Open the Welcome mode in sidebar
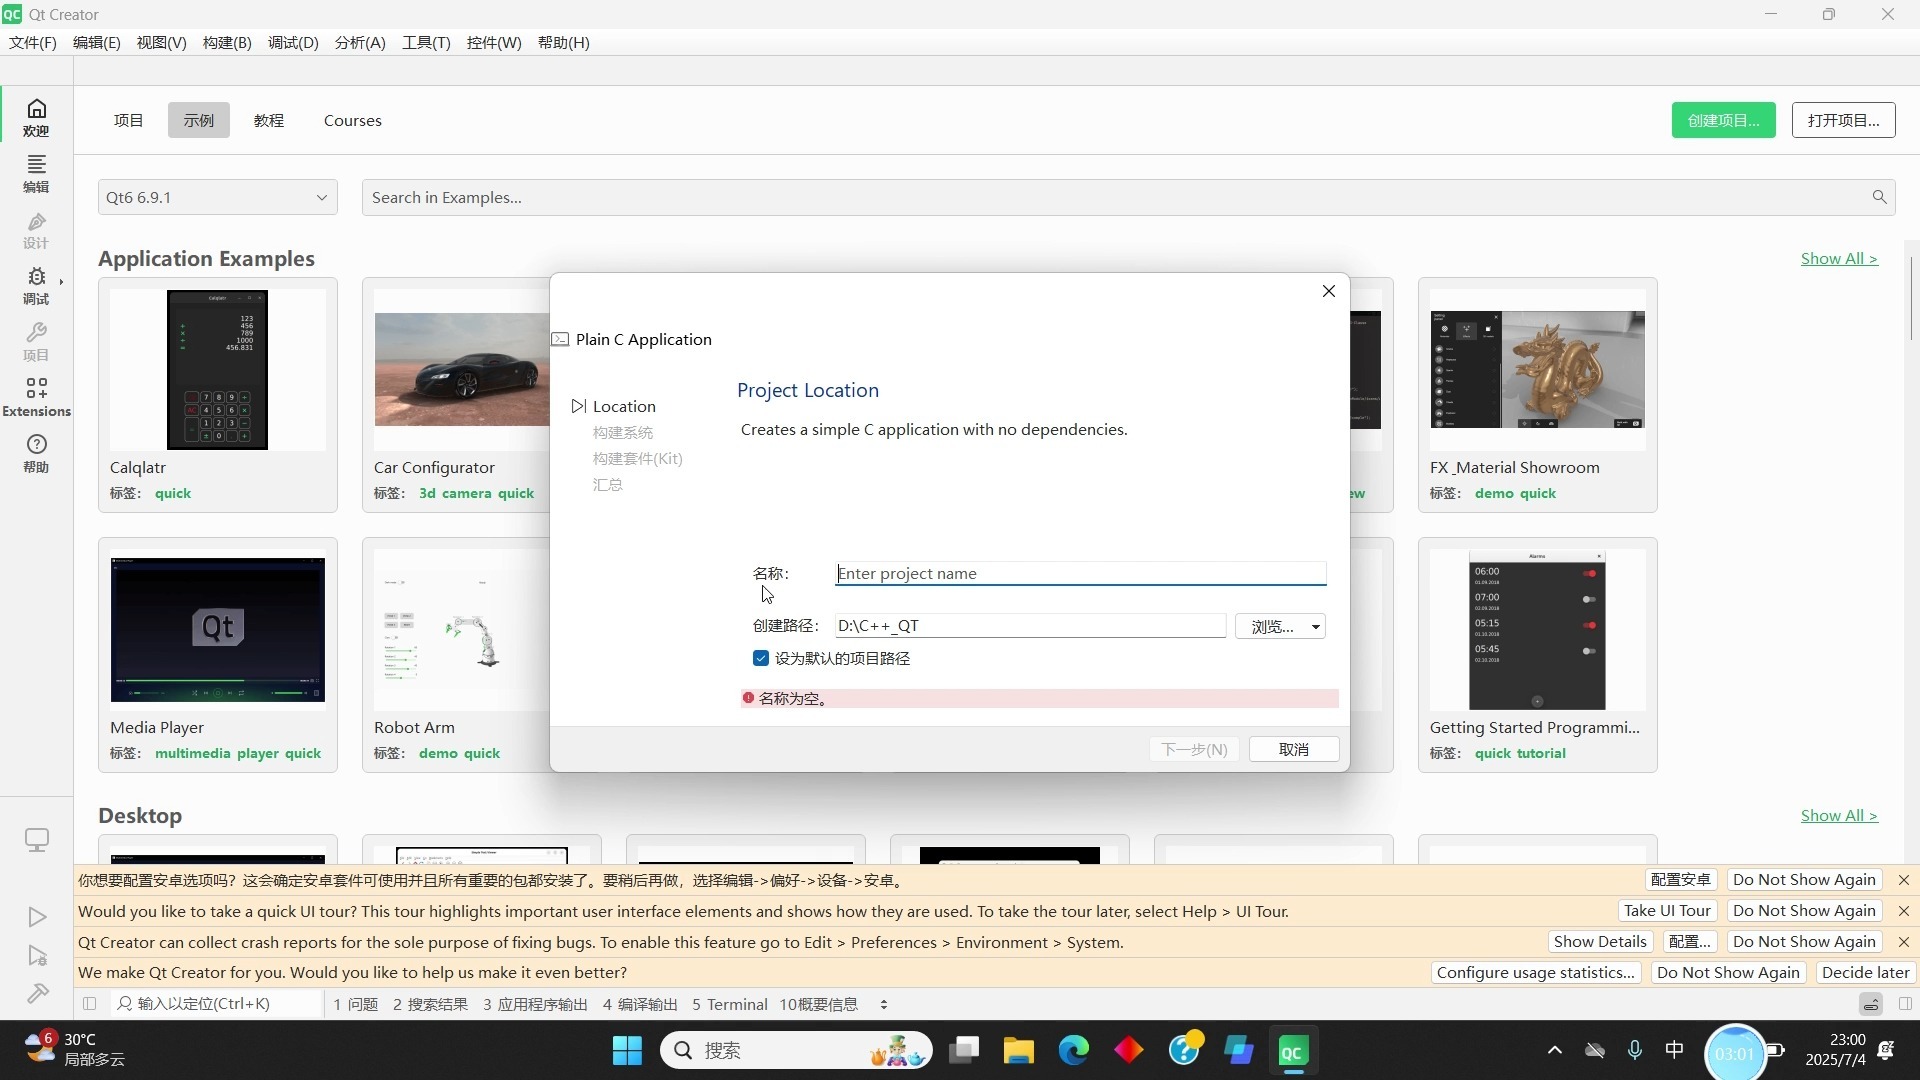This screenshot has height=1080, width=1920. pos(36,117)
